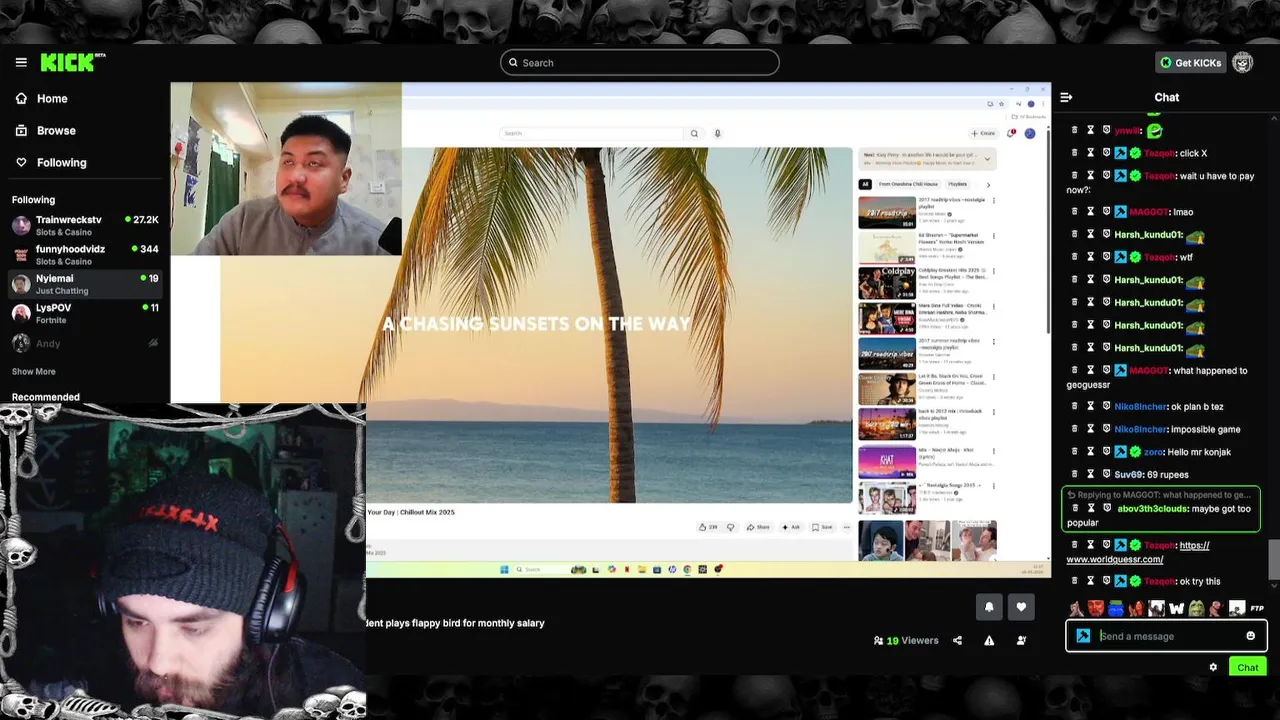Click Windows Start icon in streamed taskbar
This screenshot has height=720, width=1280.
point(506,570)
